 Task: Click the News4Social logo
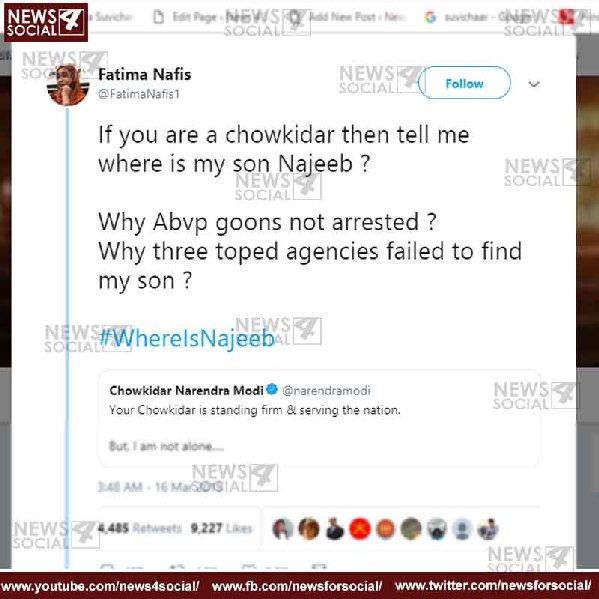click(46, 22)
